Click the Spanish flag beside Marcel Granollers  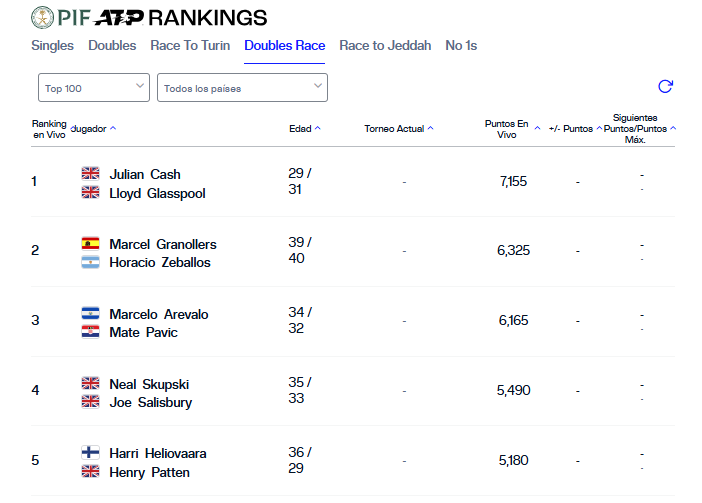pos(90,243)
